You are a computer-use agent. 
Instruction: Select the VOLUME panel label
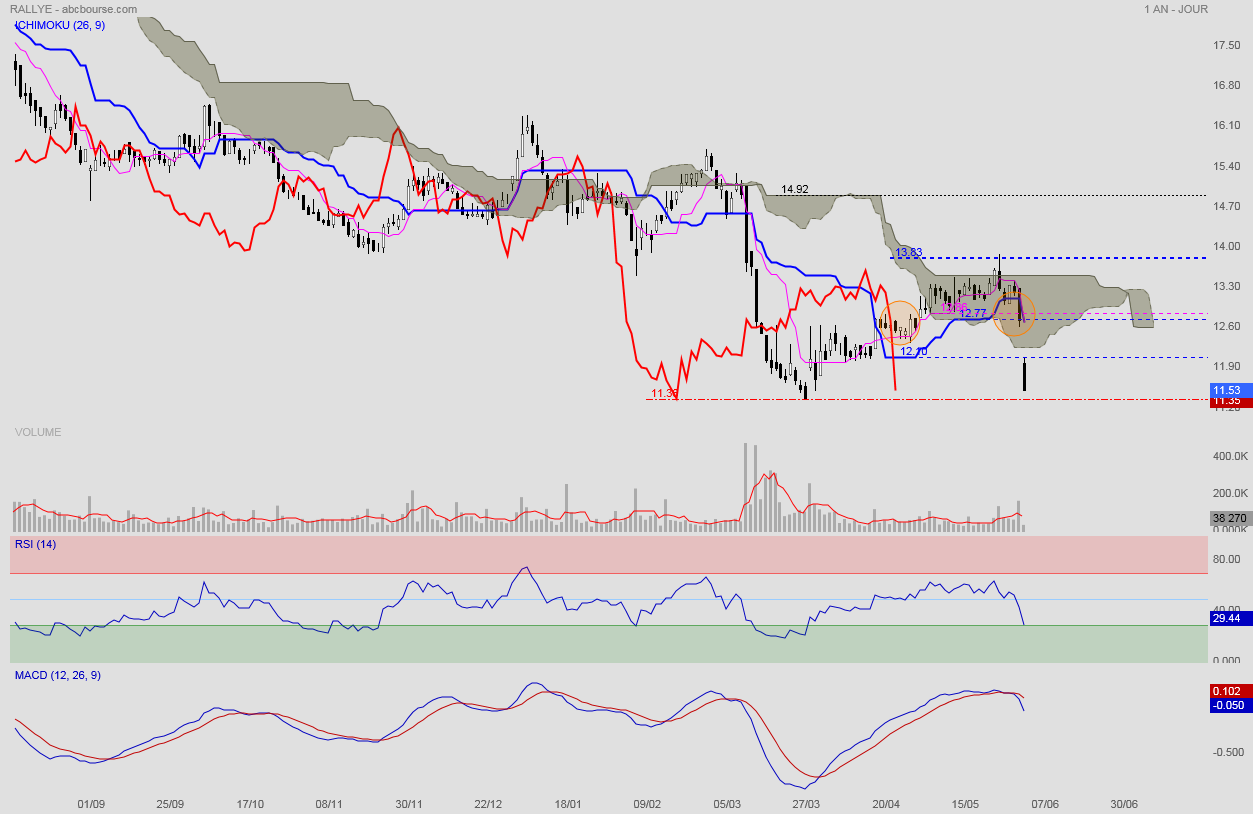click(38, 432)
